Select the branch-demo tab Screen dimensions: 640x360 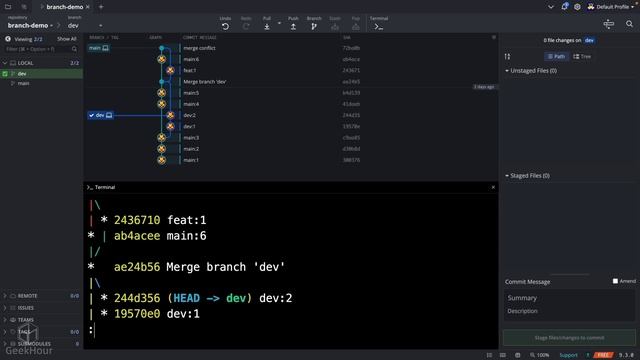click(64, 7)
